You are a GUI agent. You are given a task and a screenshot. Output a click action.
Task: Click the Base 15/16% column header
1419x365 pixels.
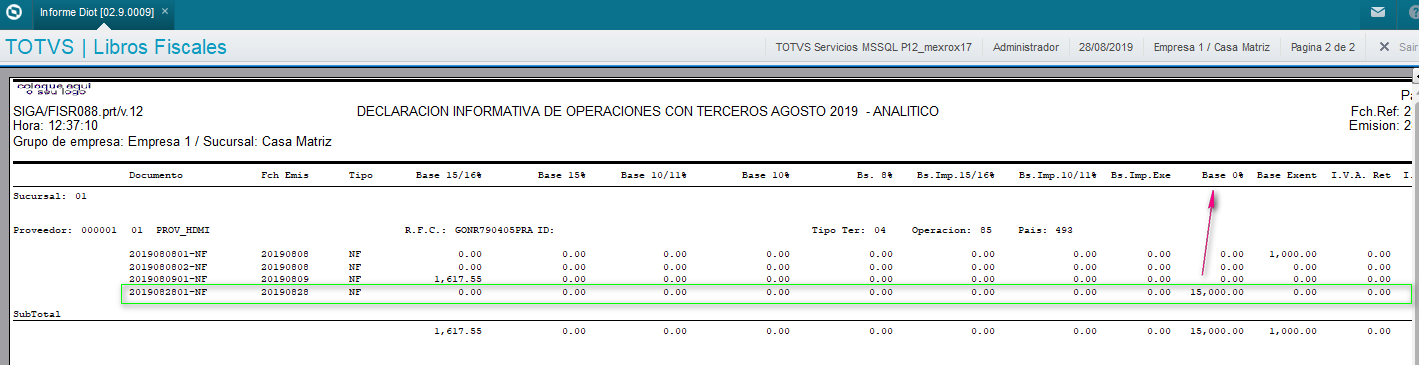[x=449, y=175]
